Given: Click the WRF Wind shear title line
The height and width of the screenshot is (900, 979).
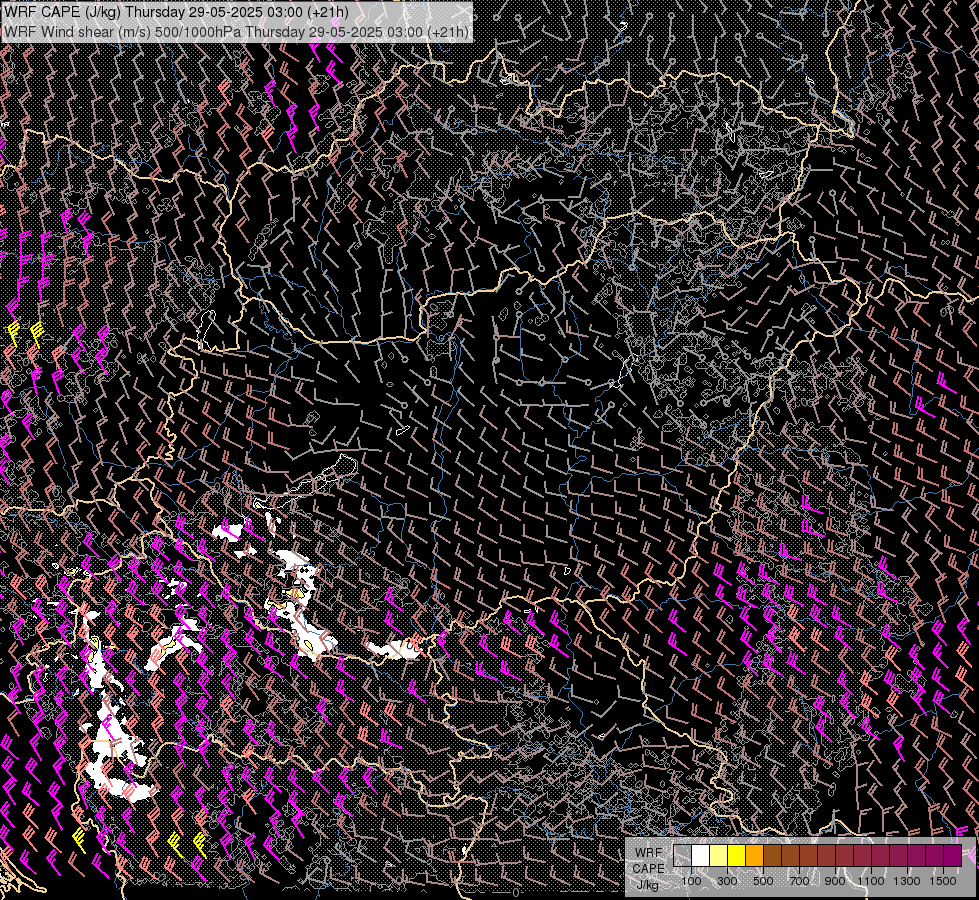Looking at the screenshot, I should (x=236, y=31).
